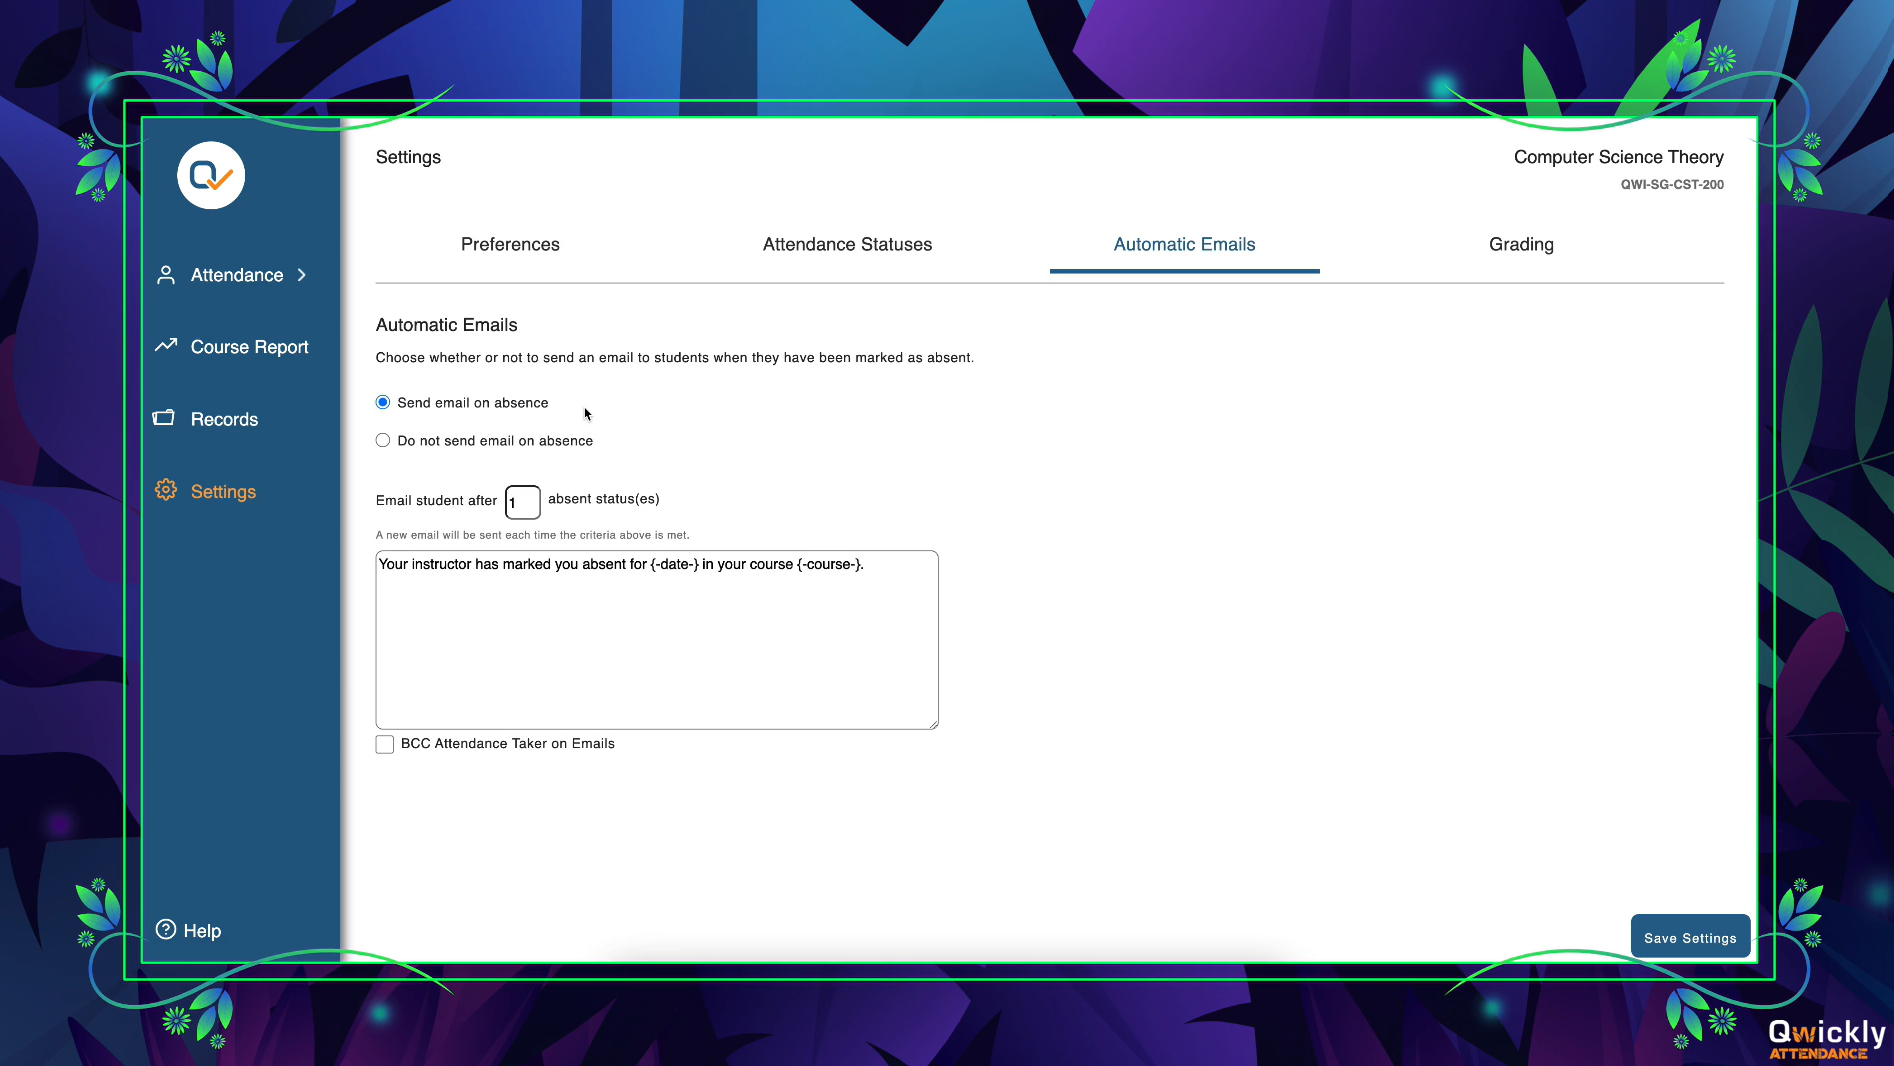Select the Send email on absence option
Viewport: 1894px width, 1066px height.
pos(383,402)
